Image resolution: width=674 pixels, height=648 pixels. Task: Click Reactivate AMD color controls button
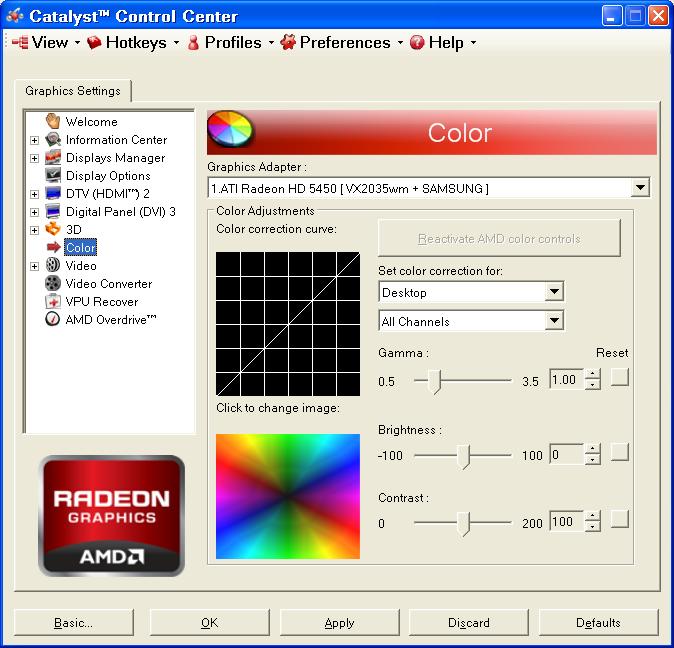point(499,238)
